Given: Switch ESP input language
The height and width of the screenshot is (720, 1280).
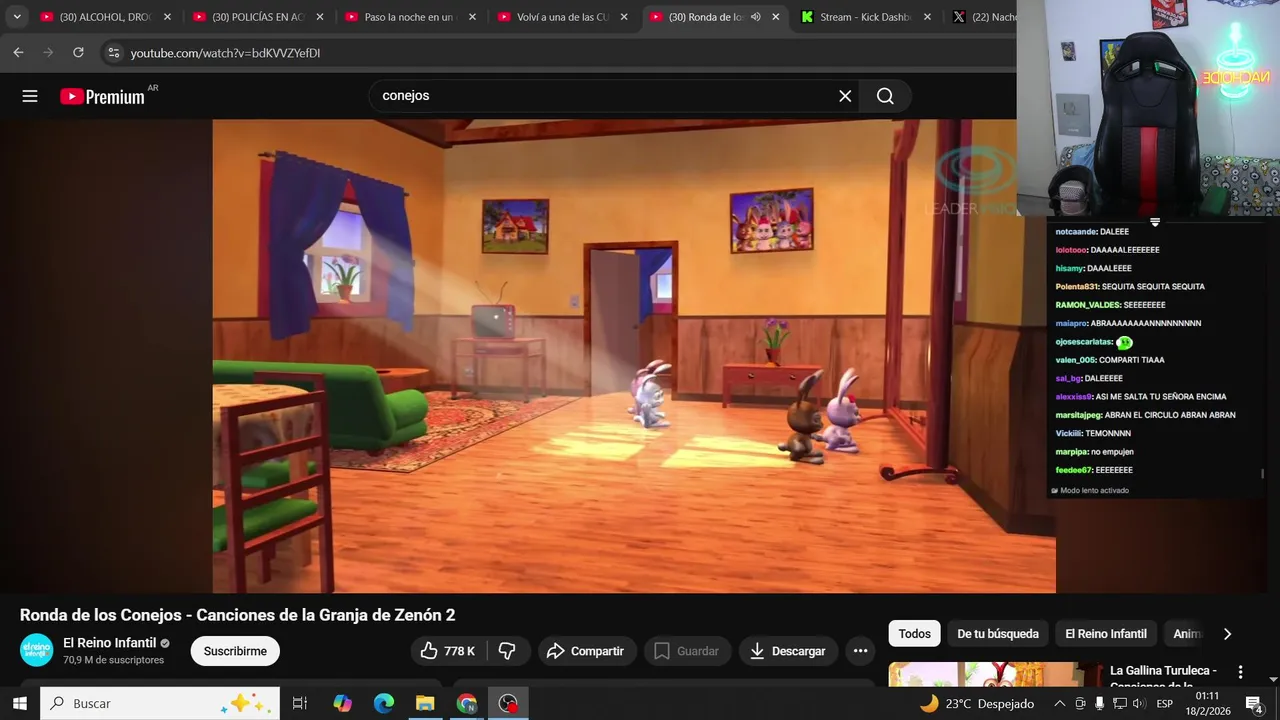Looking at the screenshot, I should tap(1165, 704).
